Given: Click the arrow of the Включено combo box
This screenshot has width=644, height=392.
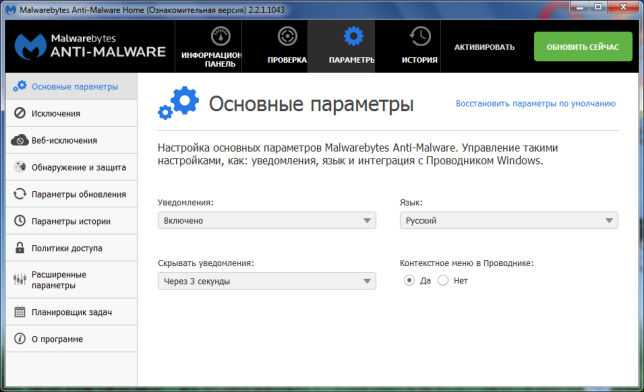Looking at the screenshot, I should tap(367, 221).
